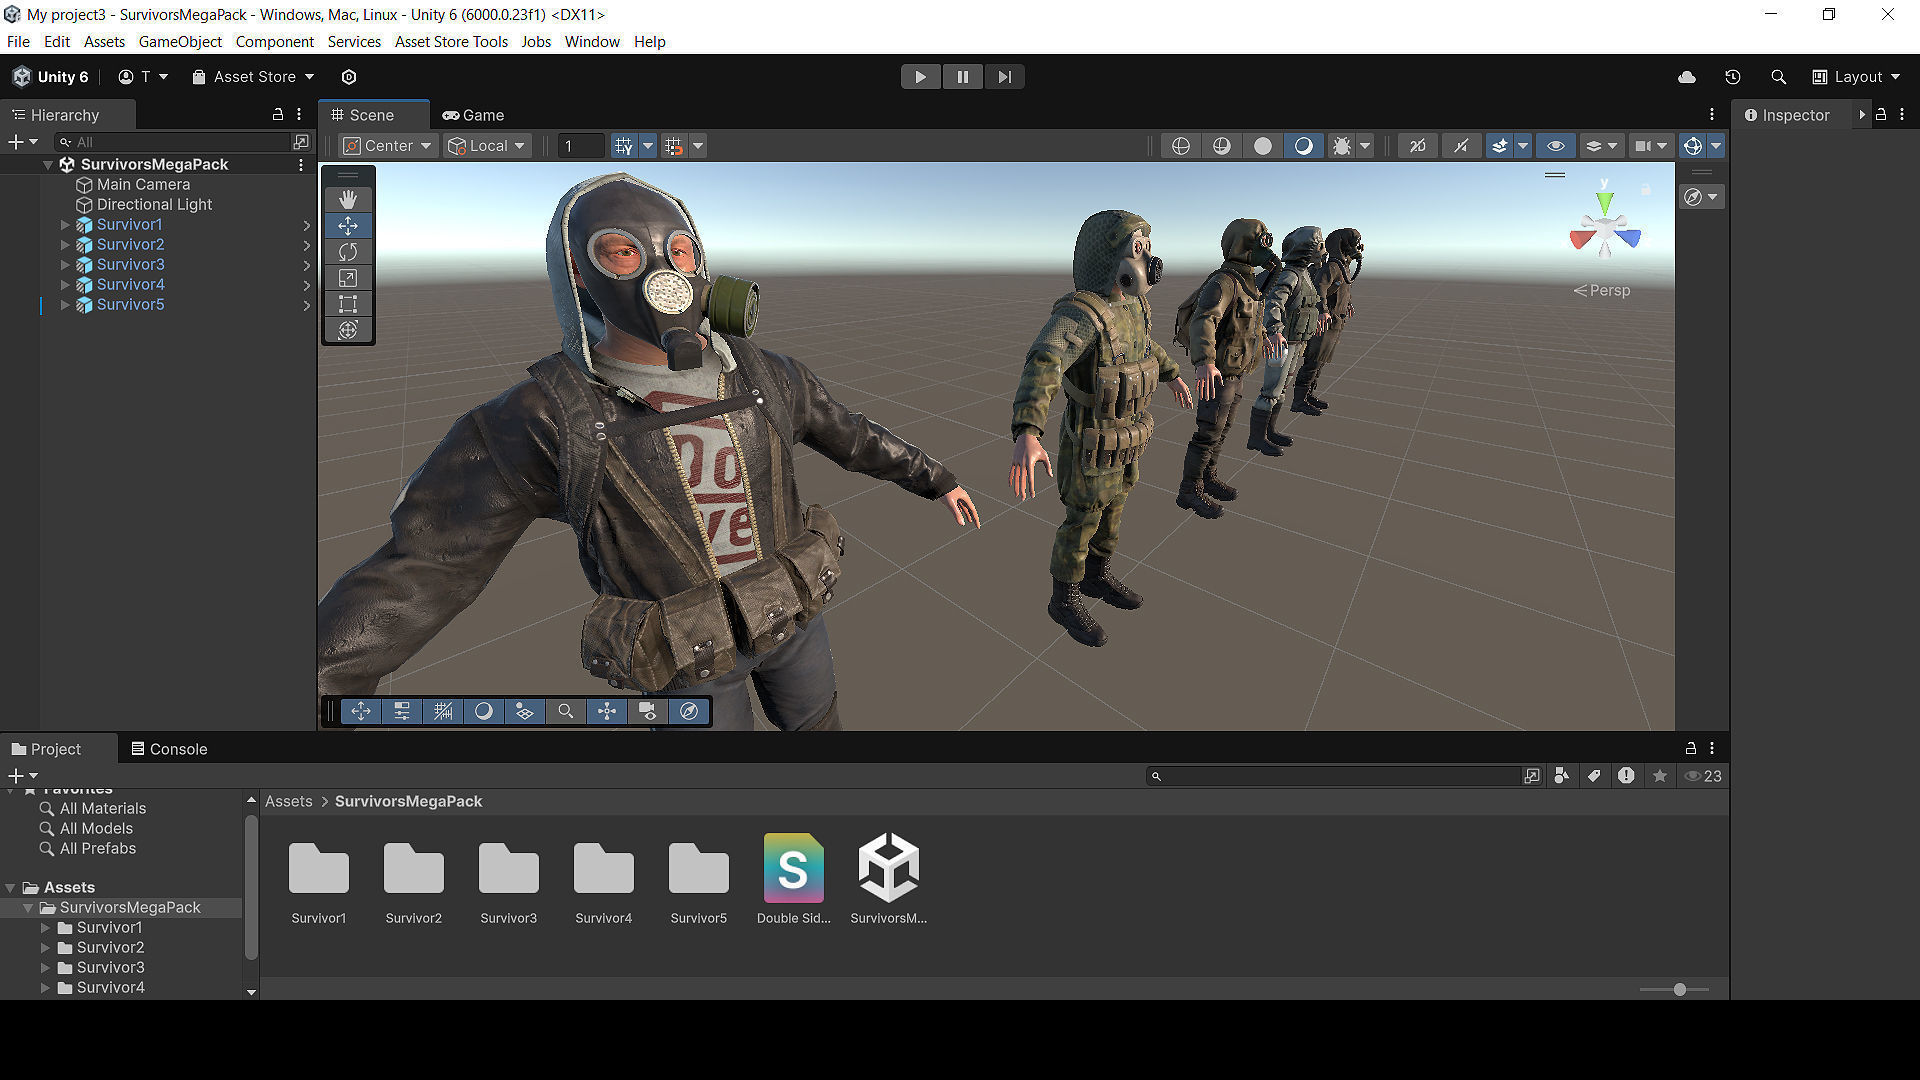Toggle the Project panel lock
This screenshot has height=1080, width=1920.
1691,748
